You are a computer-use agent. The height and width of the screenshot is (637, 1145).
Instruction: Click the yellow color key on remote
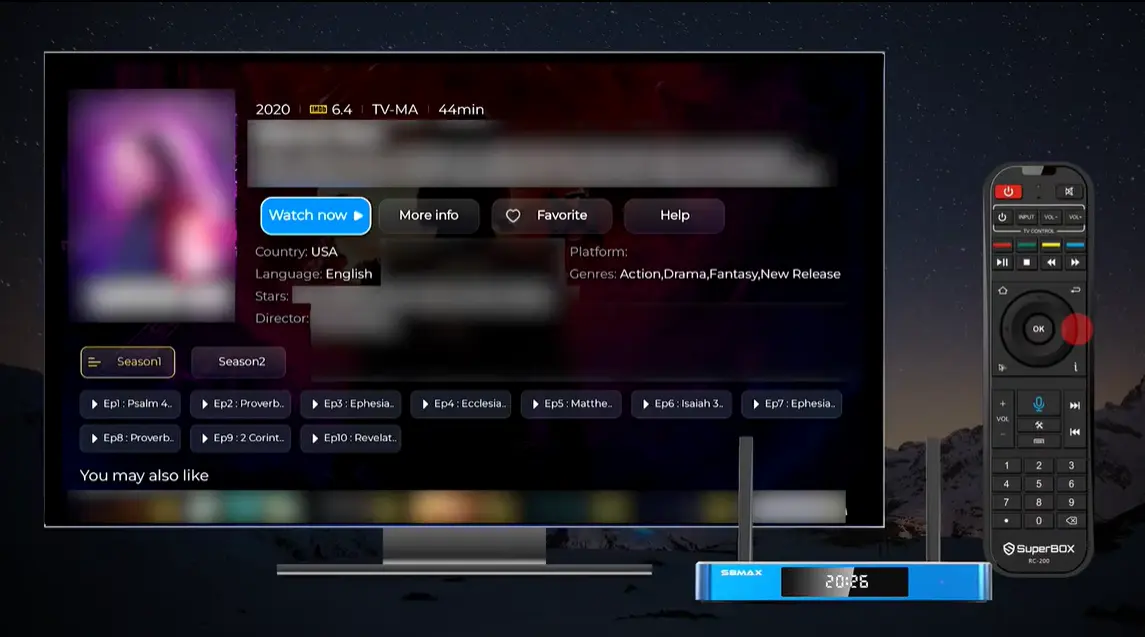(x=1051, y=245)
